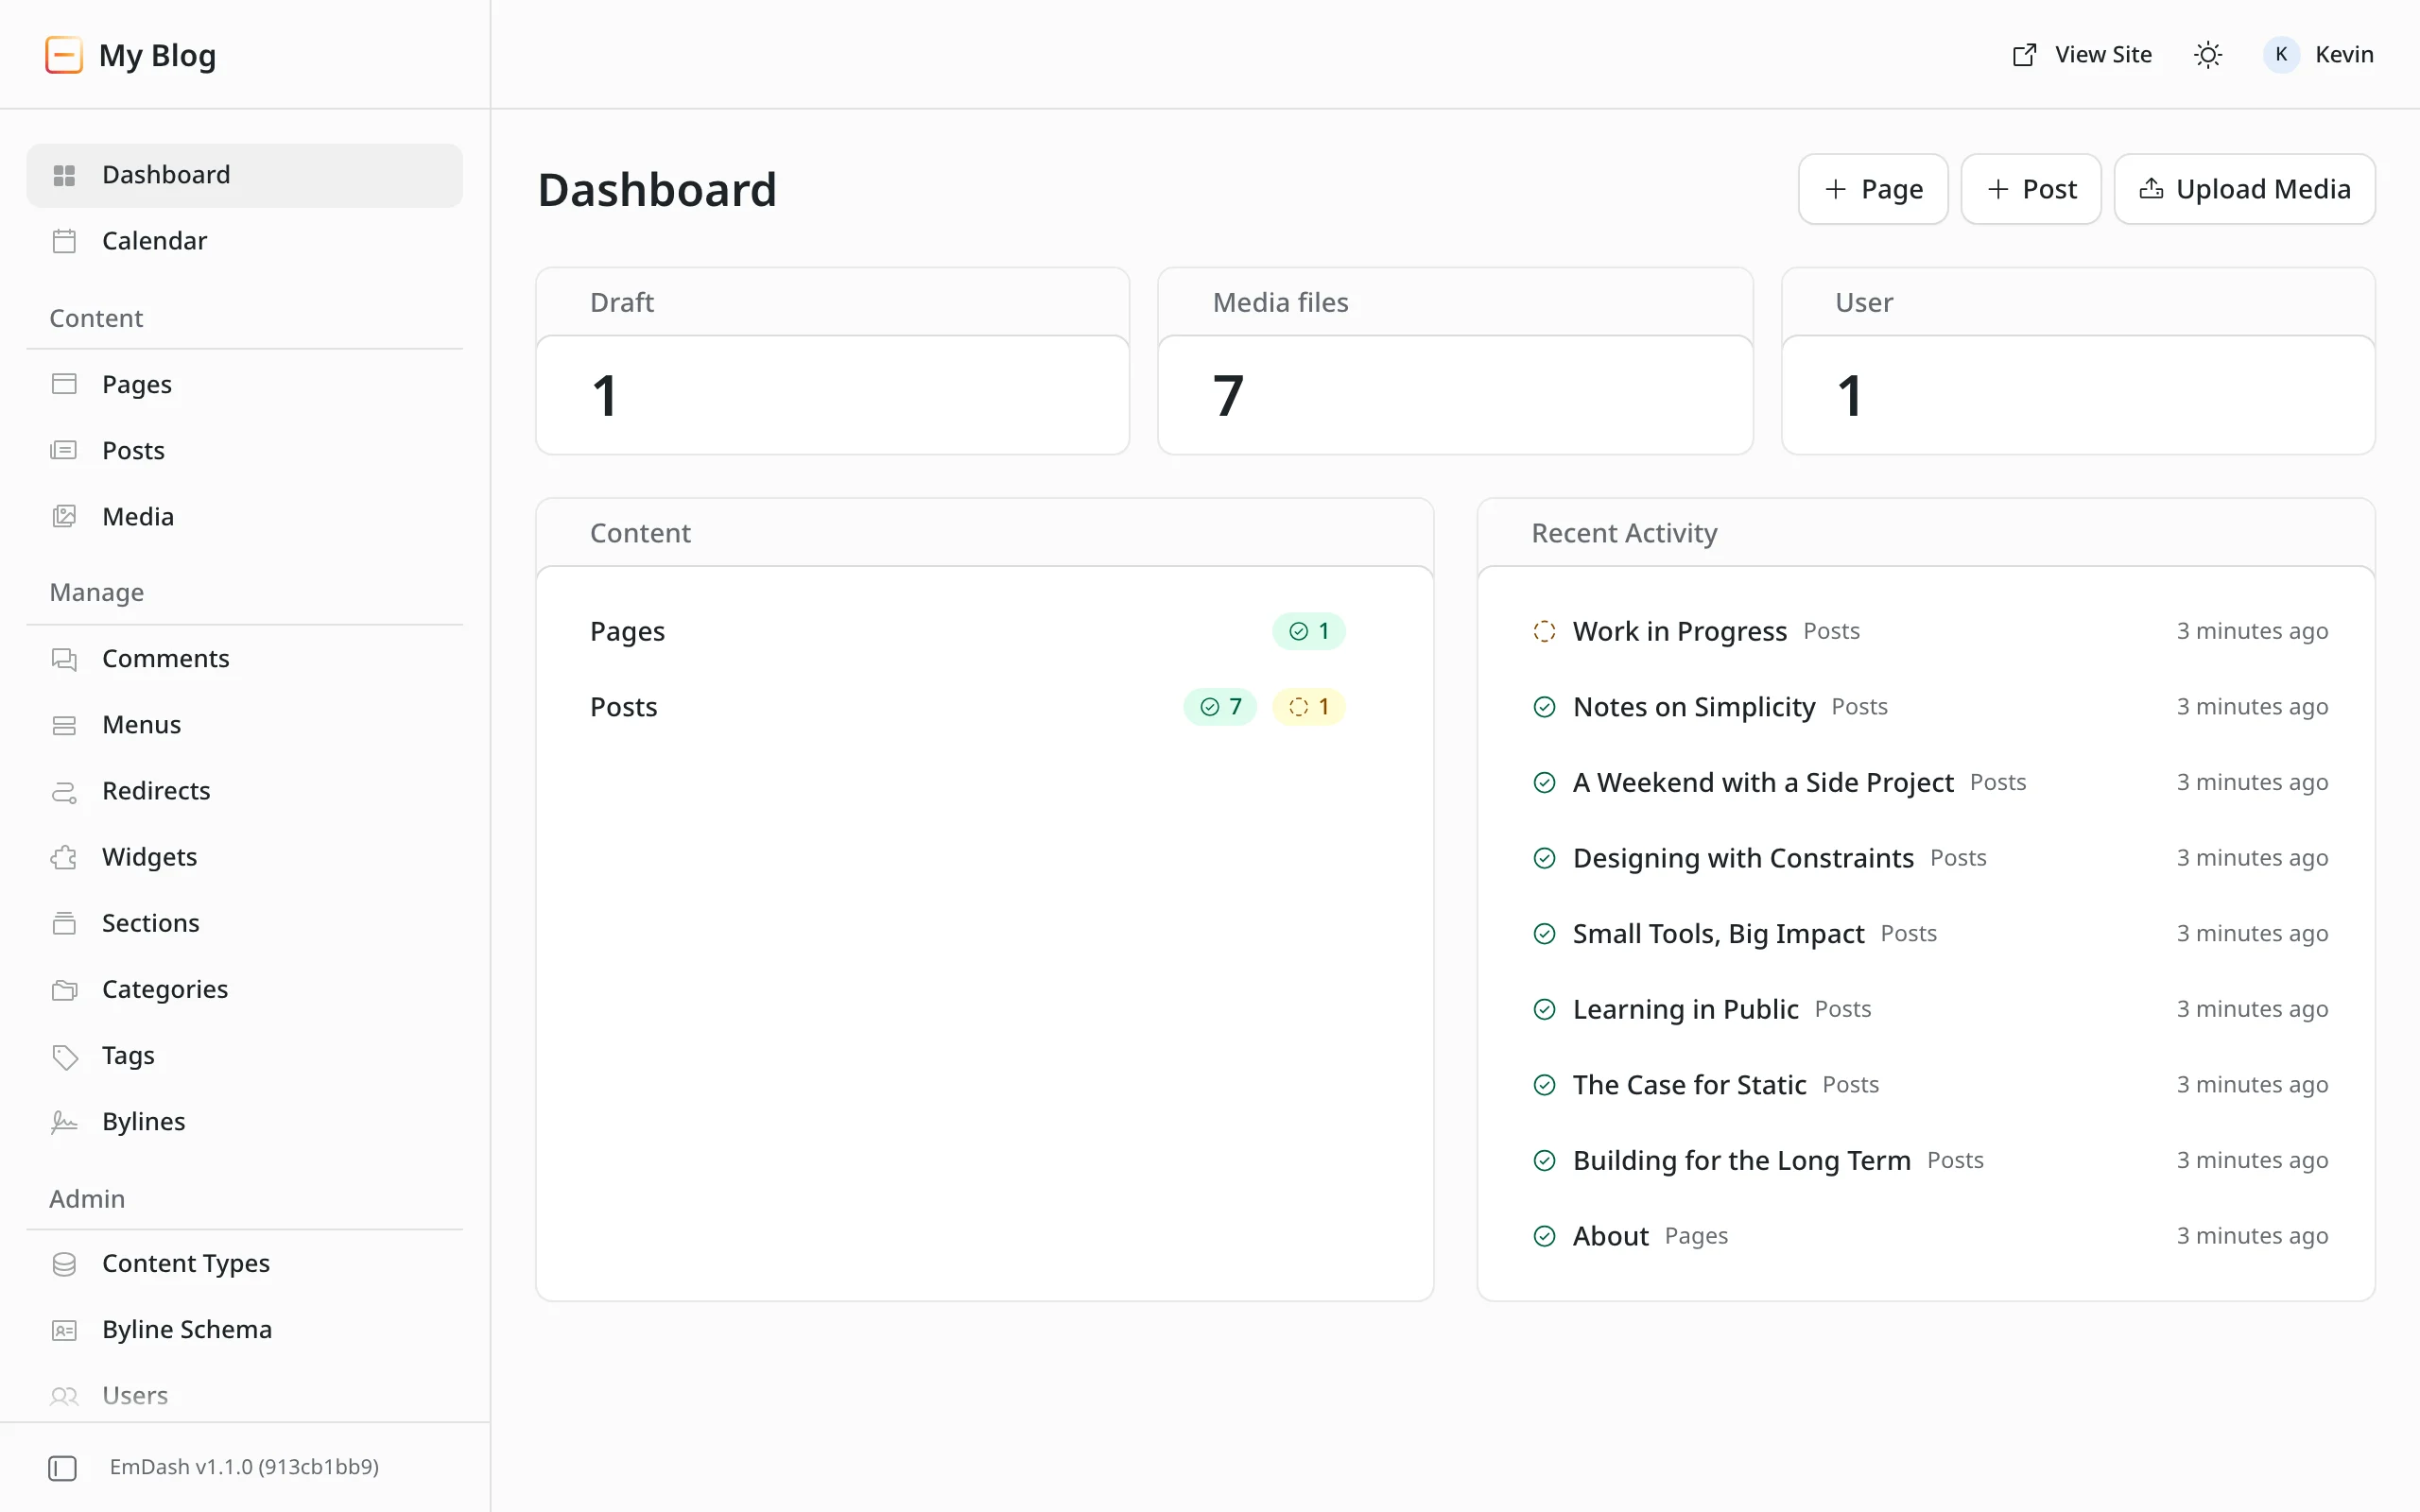Image resolution: width=2420 pixels, height=1512 pixels.
Task: Click published check icon beside Notes on Simplicity
Action: pyautogui.click(x=1544, y=707)
